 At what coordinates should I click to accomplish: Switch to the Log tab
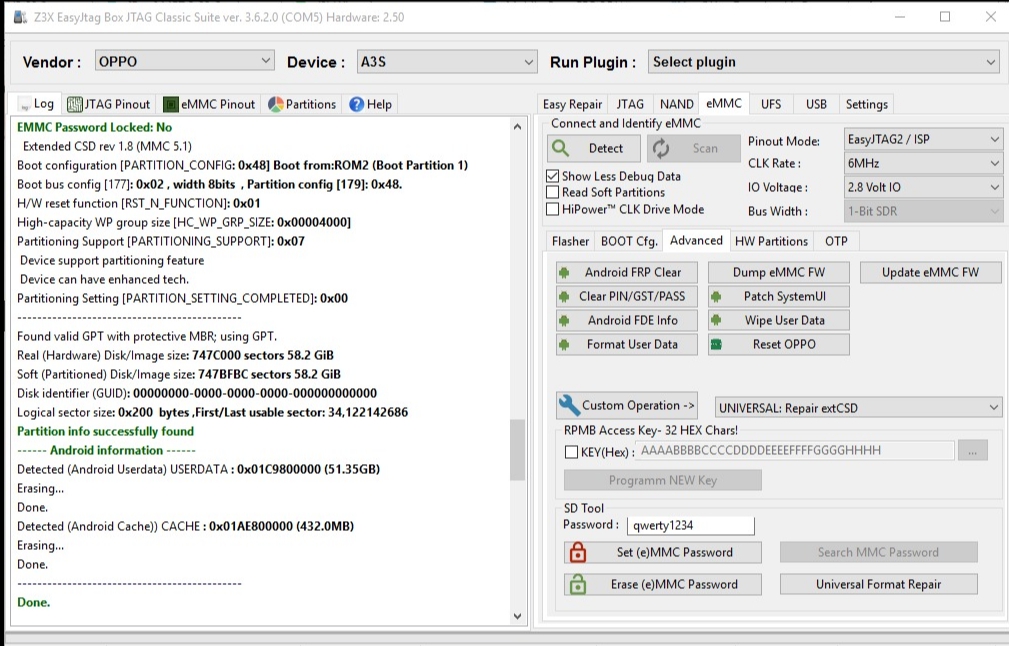pos(36,104)
